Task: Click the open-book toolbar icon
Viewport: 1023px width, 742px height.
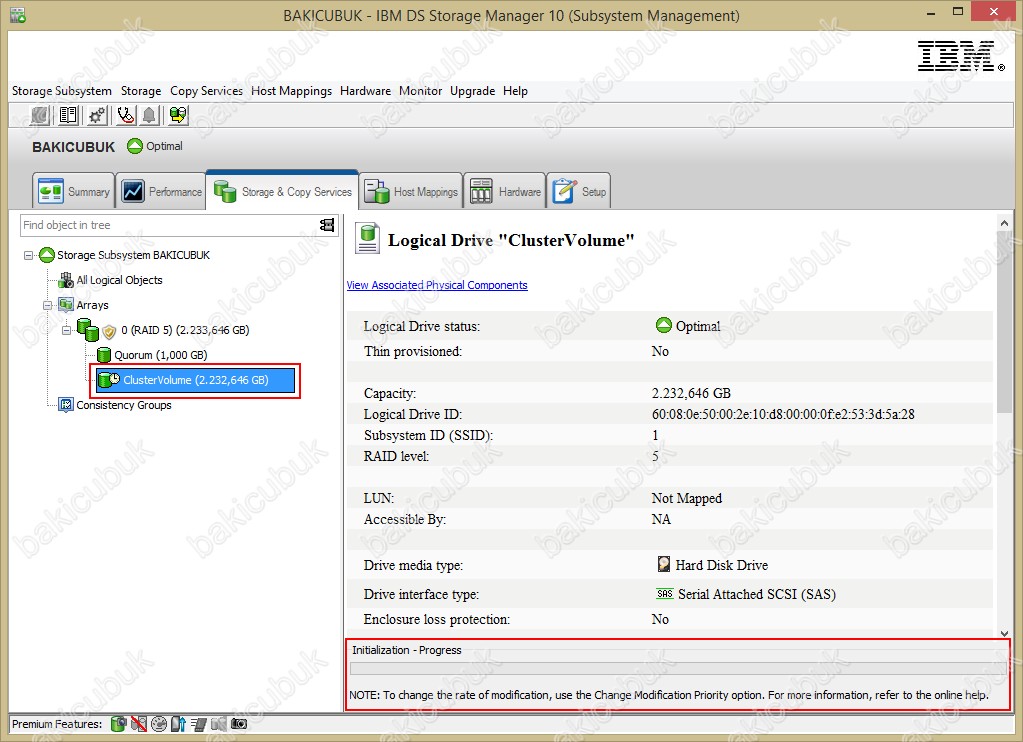Action: 68,116
